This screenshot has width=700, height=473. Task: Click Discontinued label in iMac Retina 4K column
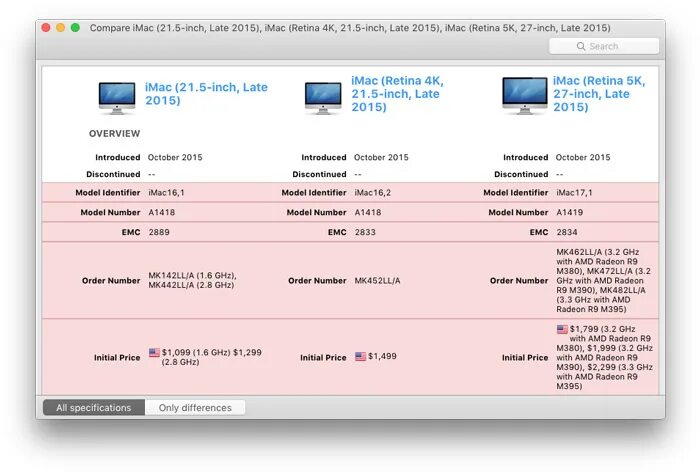pyautogui.click(x=319, y=174)
